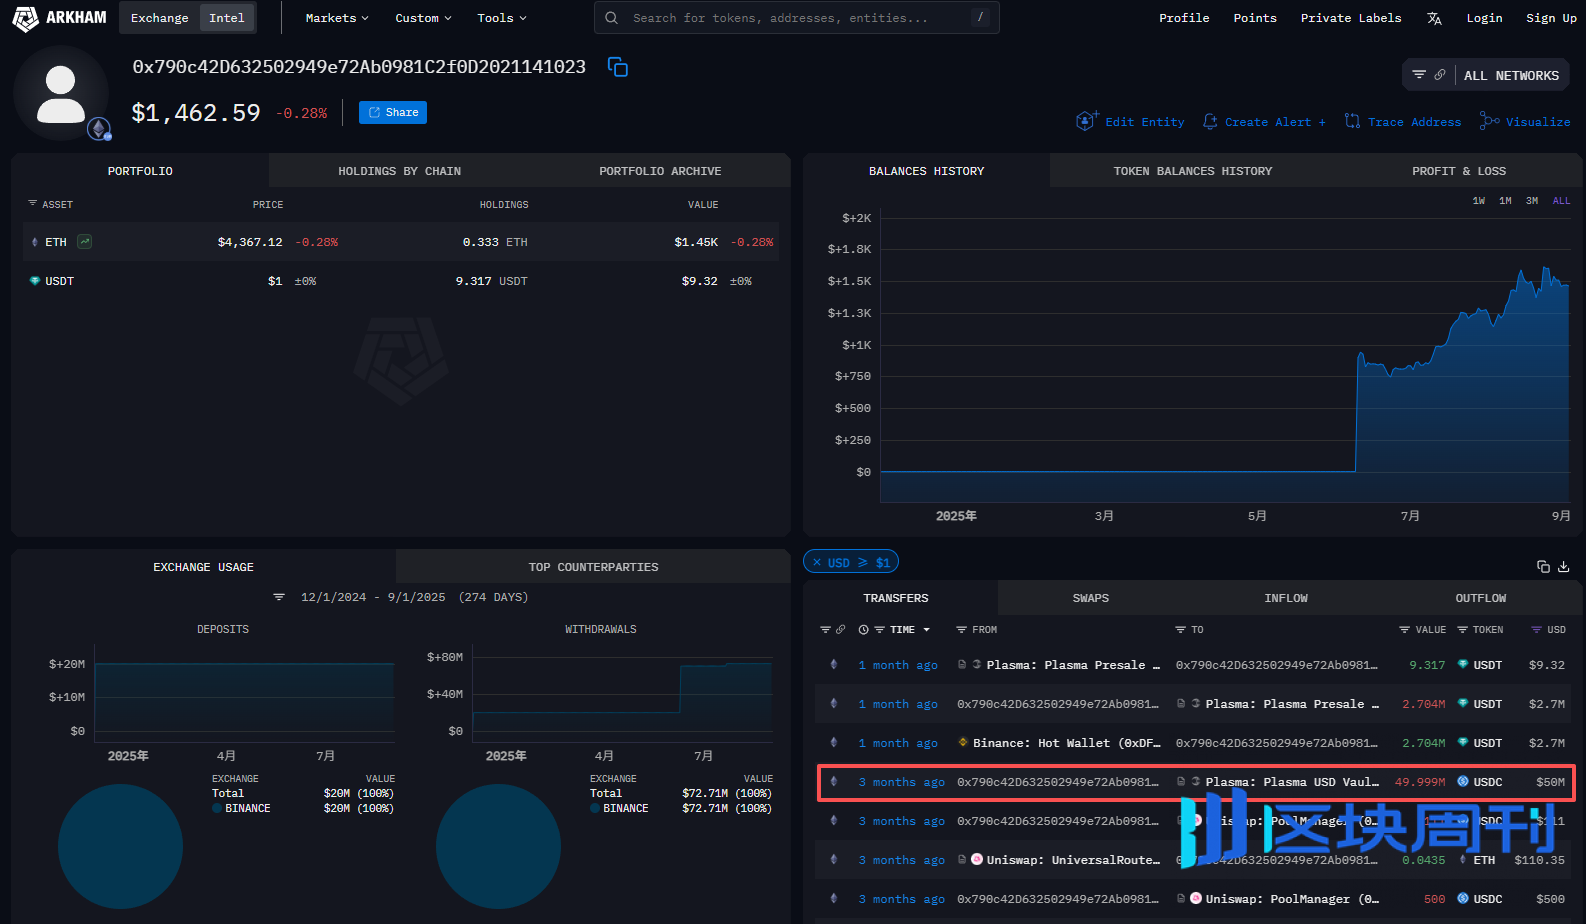1586x924 pixels.
Task: Click the search magnifier icon
Action: click(x=611, y=18)
